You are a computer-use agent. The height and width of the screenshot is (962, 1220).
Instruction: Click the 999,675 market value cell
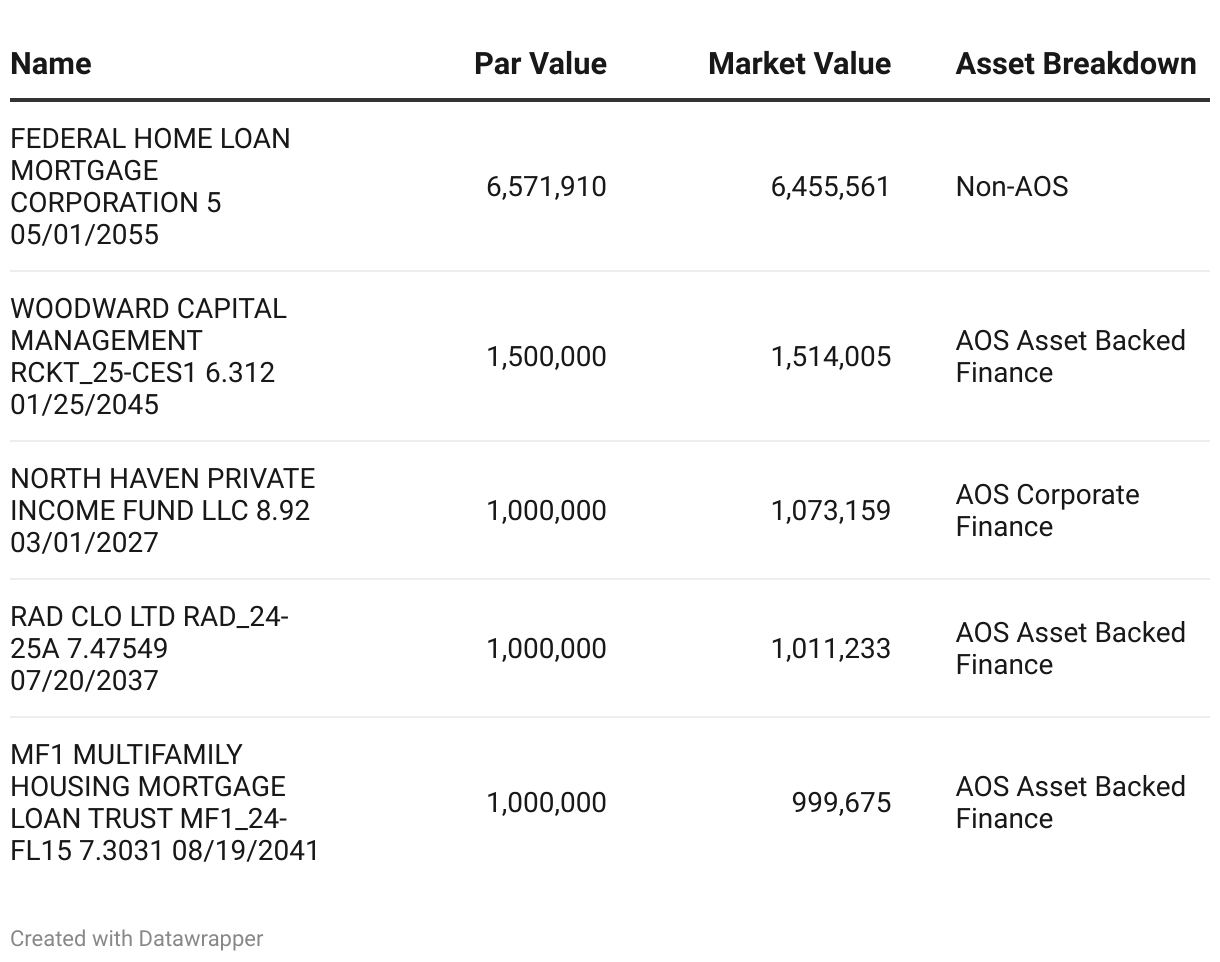pos(841,803)
